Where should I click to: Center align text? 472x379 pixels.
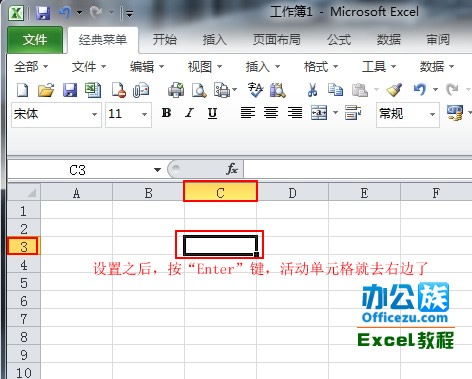(271, 113)
